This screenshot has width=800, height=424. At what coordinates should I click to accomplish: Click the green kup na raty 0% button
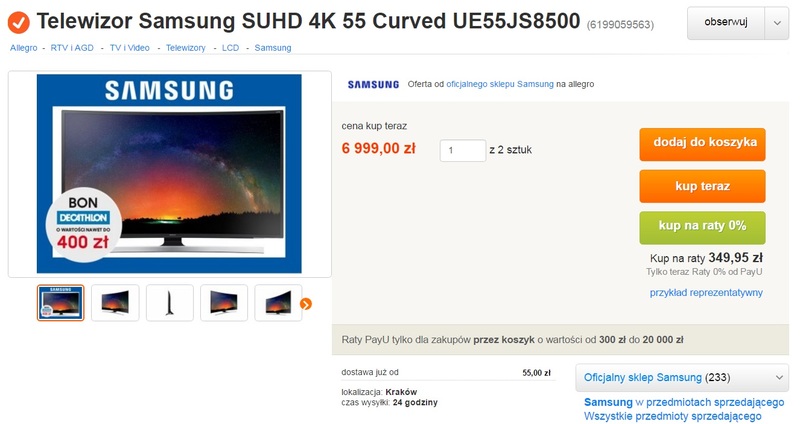(x=703, y=228)
